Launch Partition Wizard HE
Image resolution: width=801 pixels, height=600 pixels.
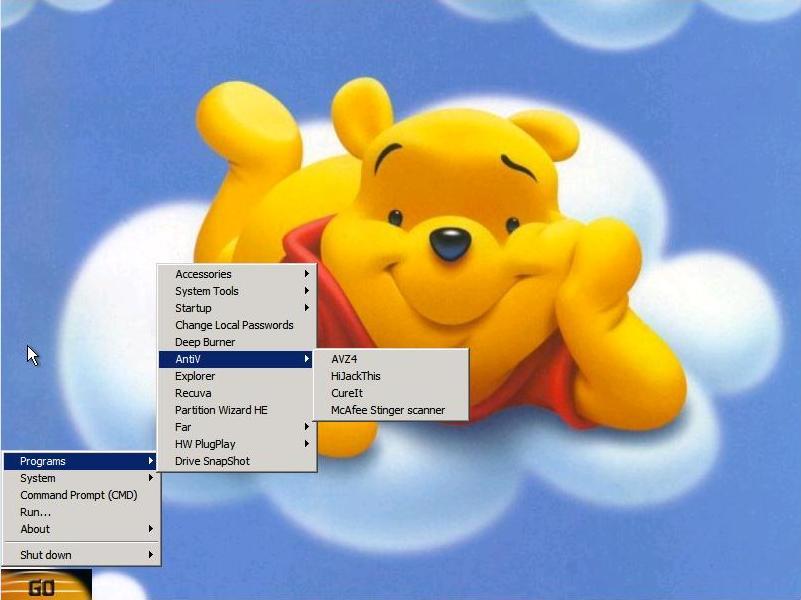(x=221, y=410)
